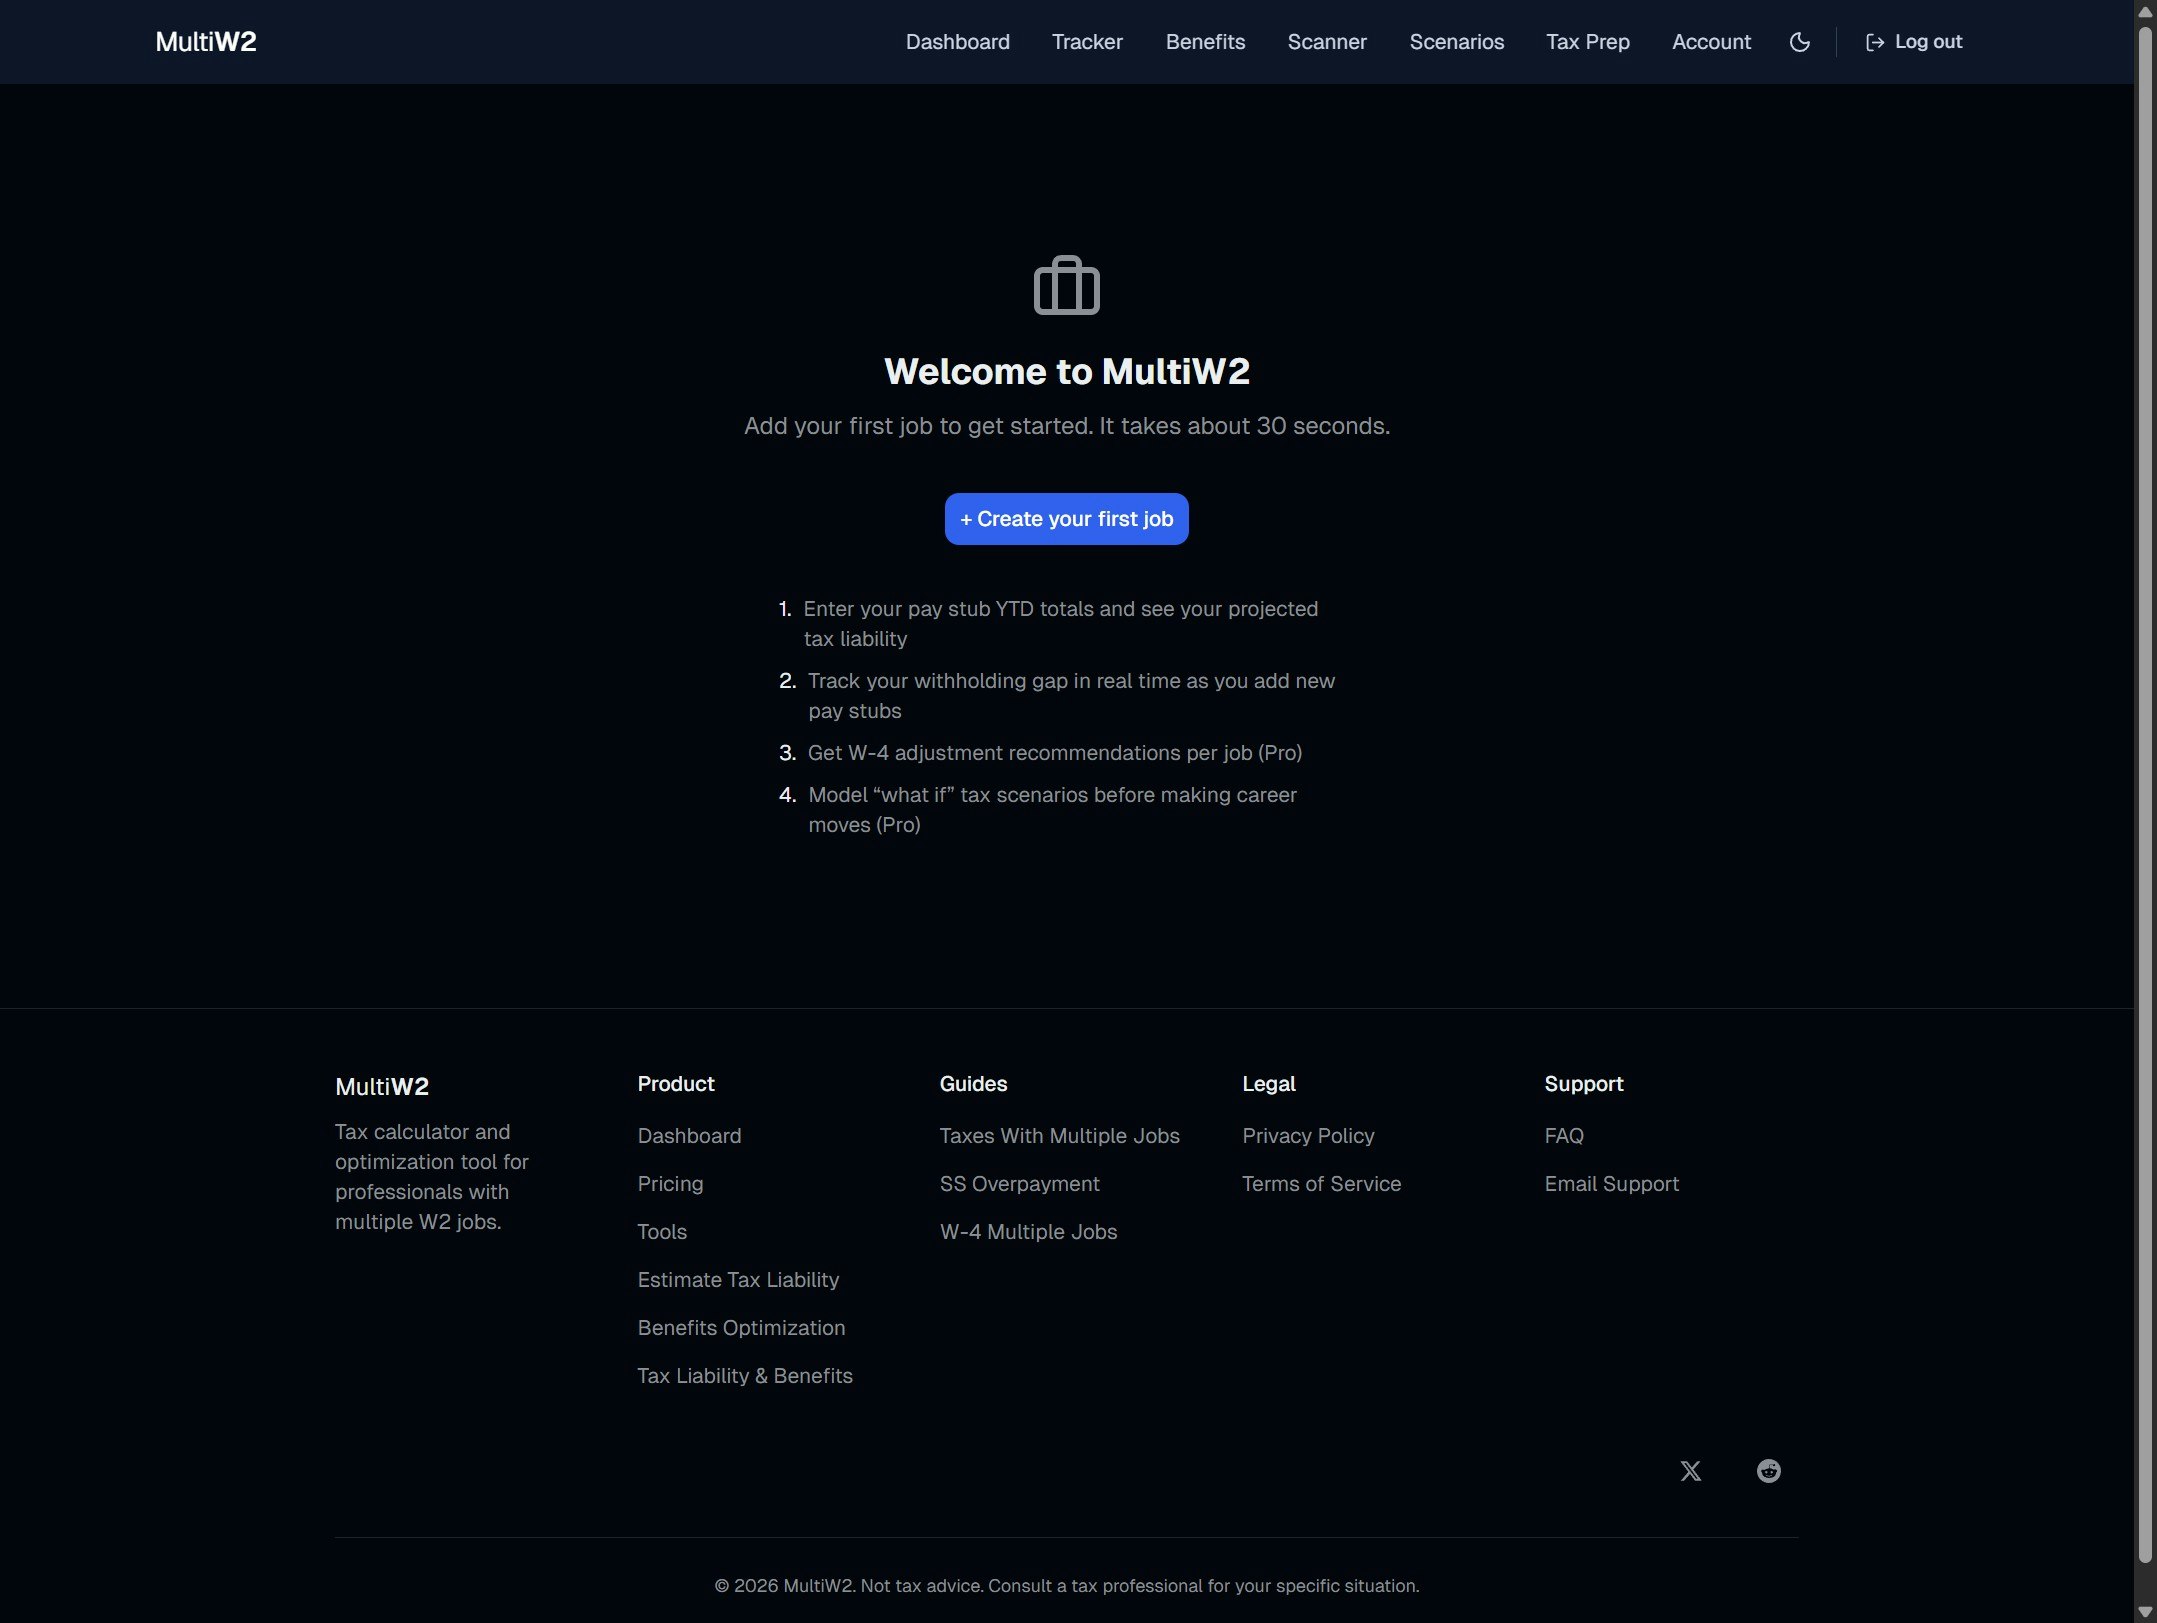Toggle dark mode using the moon icon
This screenshot has height=1623, width=2157.
pyautogui.click(x=1800, y=41)
